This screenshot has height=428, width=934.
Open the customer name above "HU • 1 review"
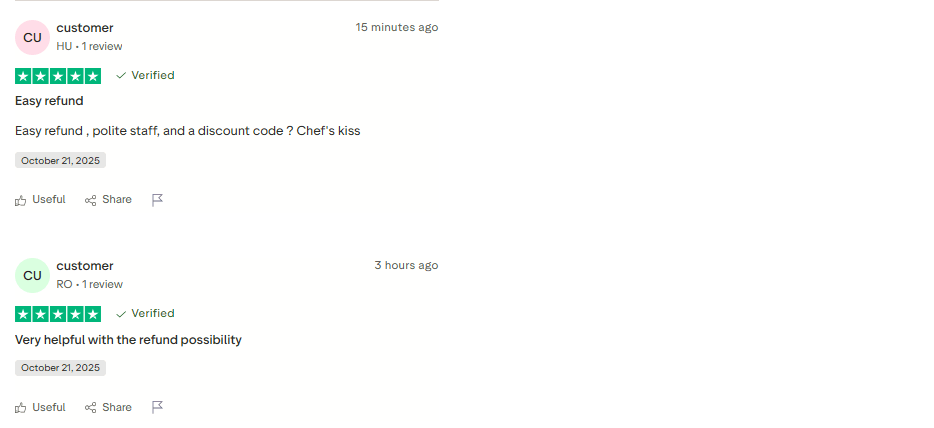(x=85, y=28)
